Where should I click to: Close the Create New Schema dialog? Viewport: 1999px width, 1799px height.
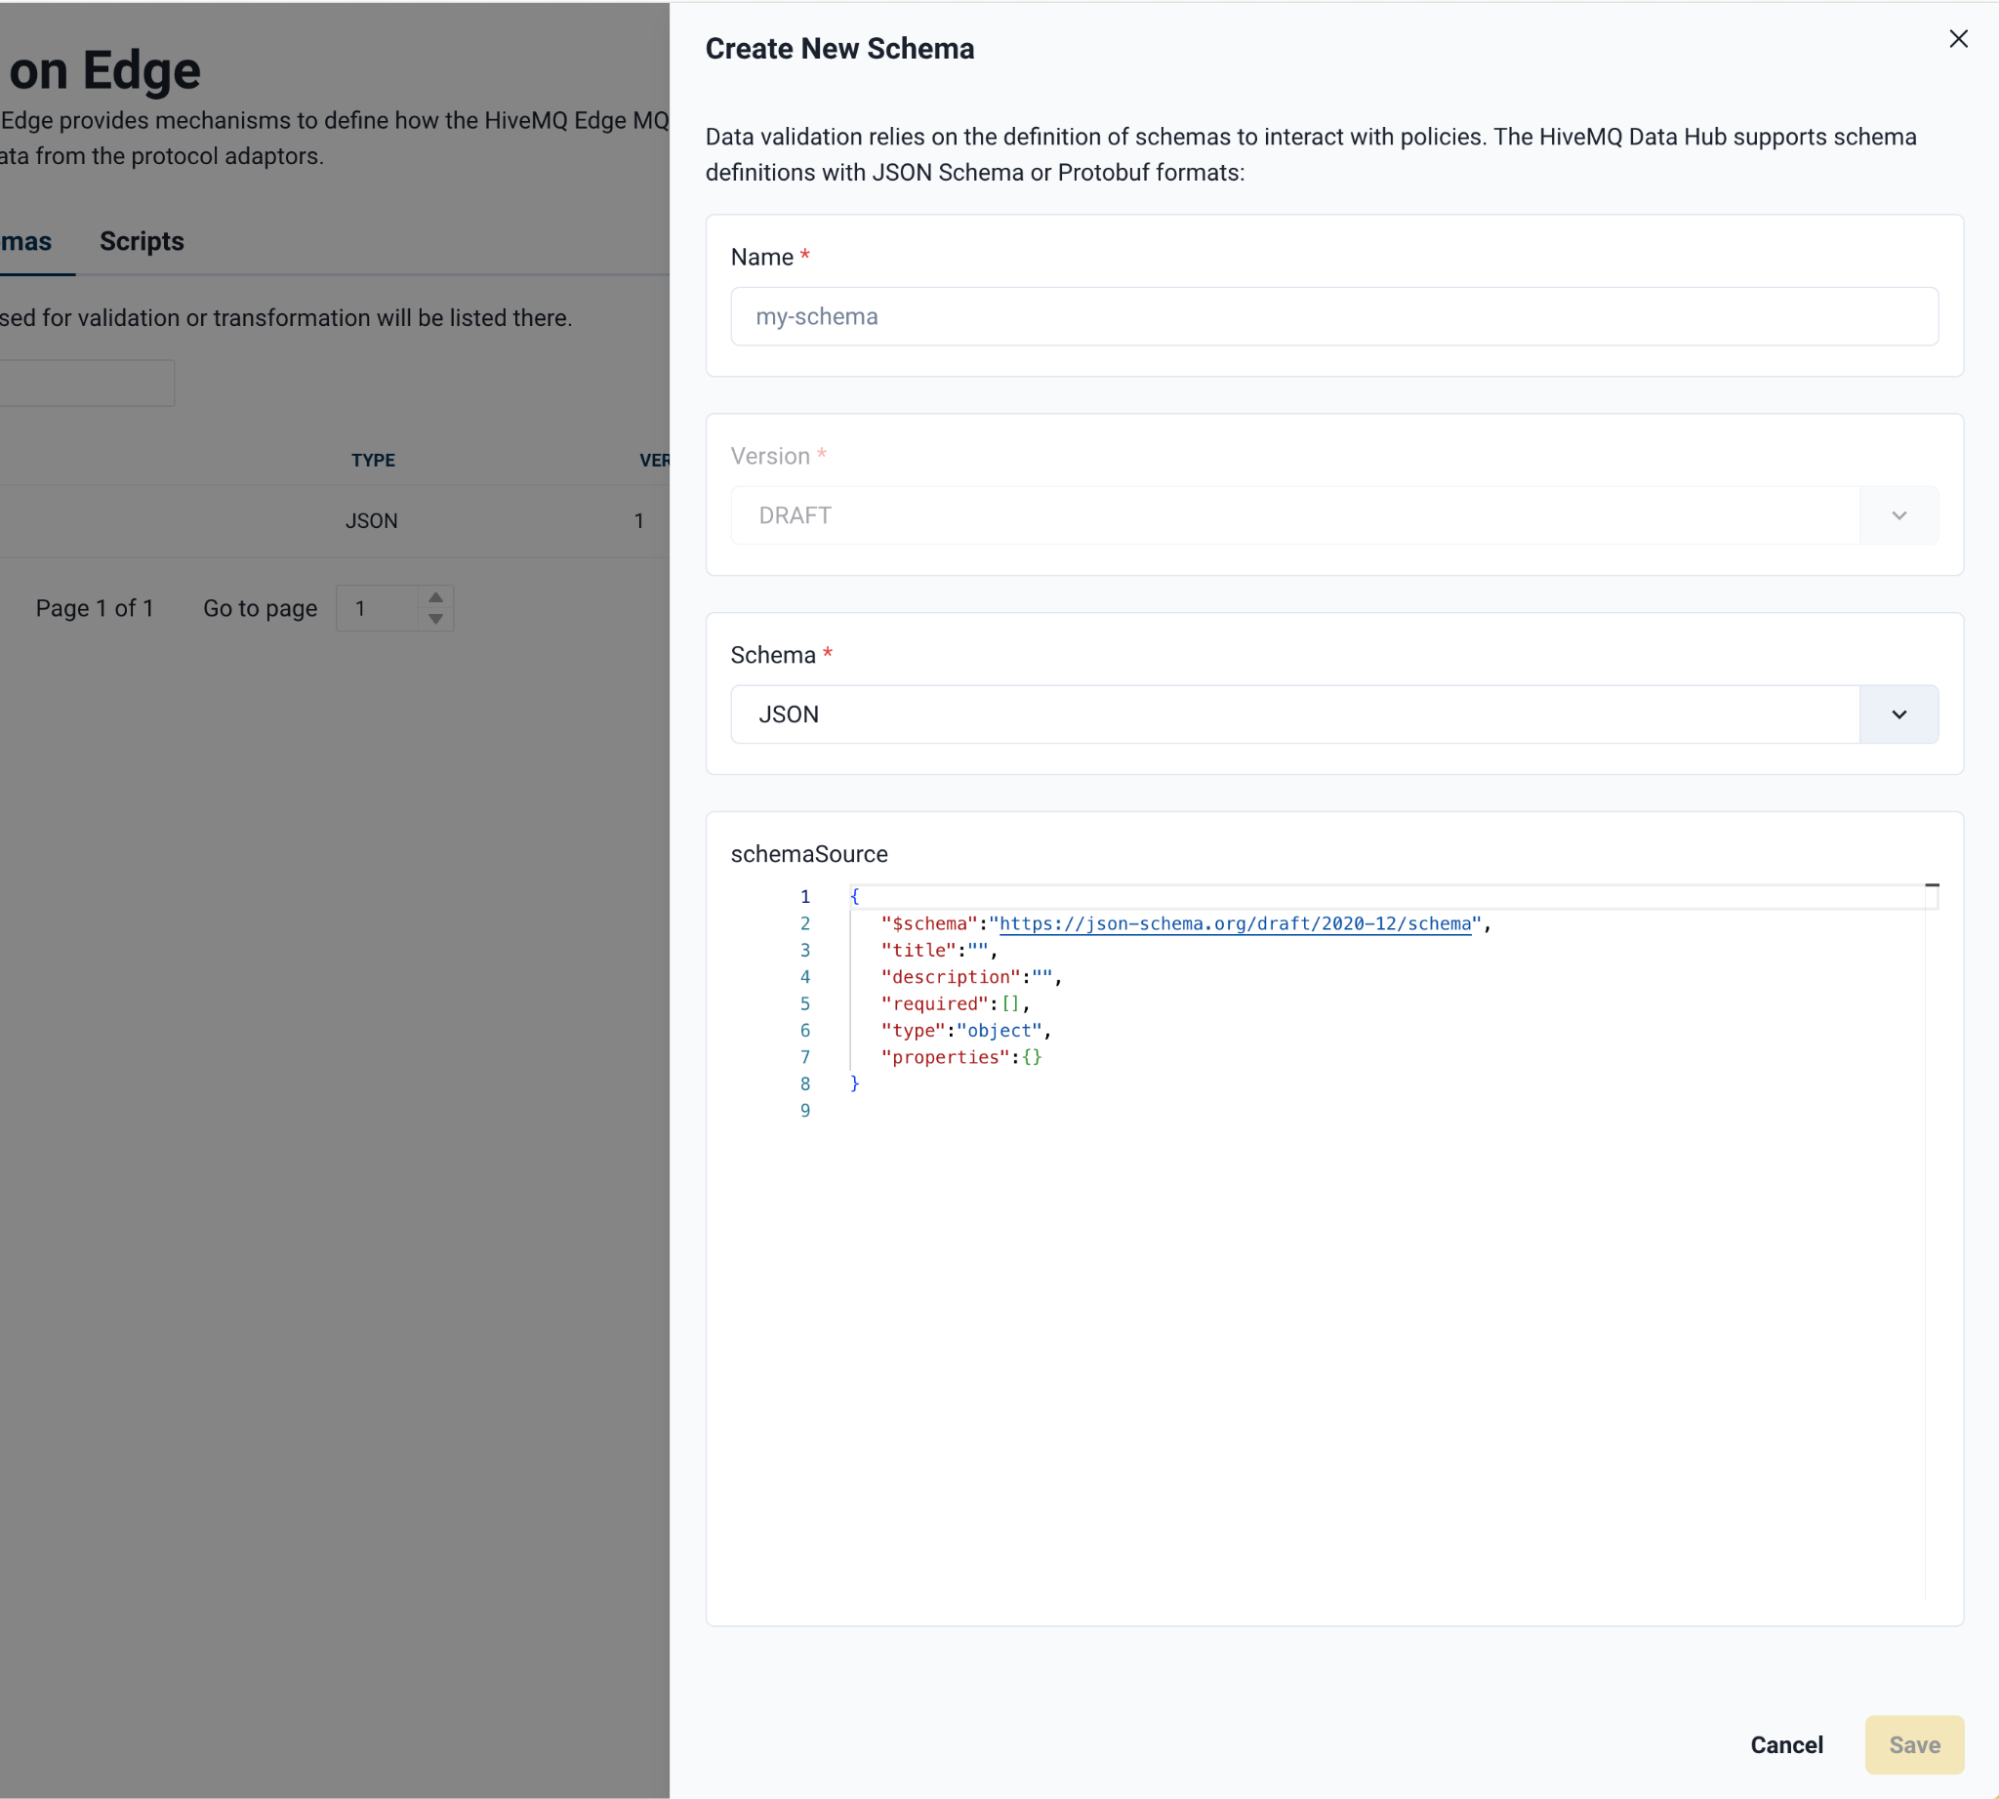tap(1958, 39)
